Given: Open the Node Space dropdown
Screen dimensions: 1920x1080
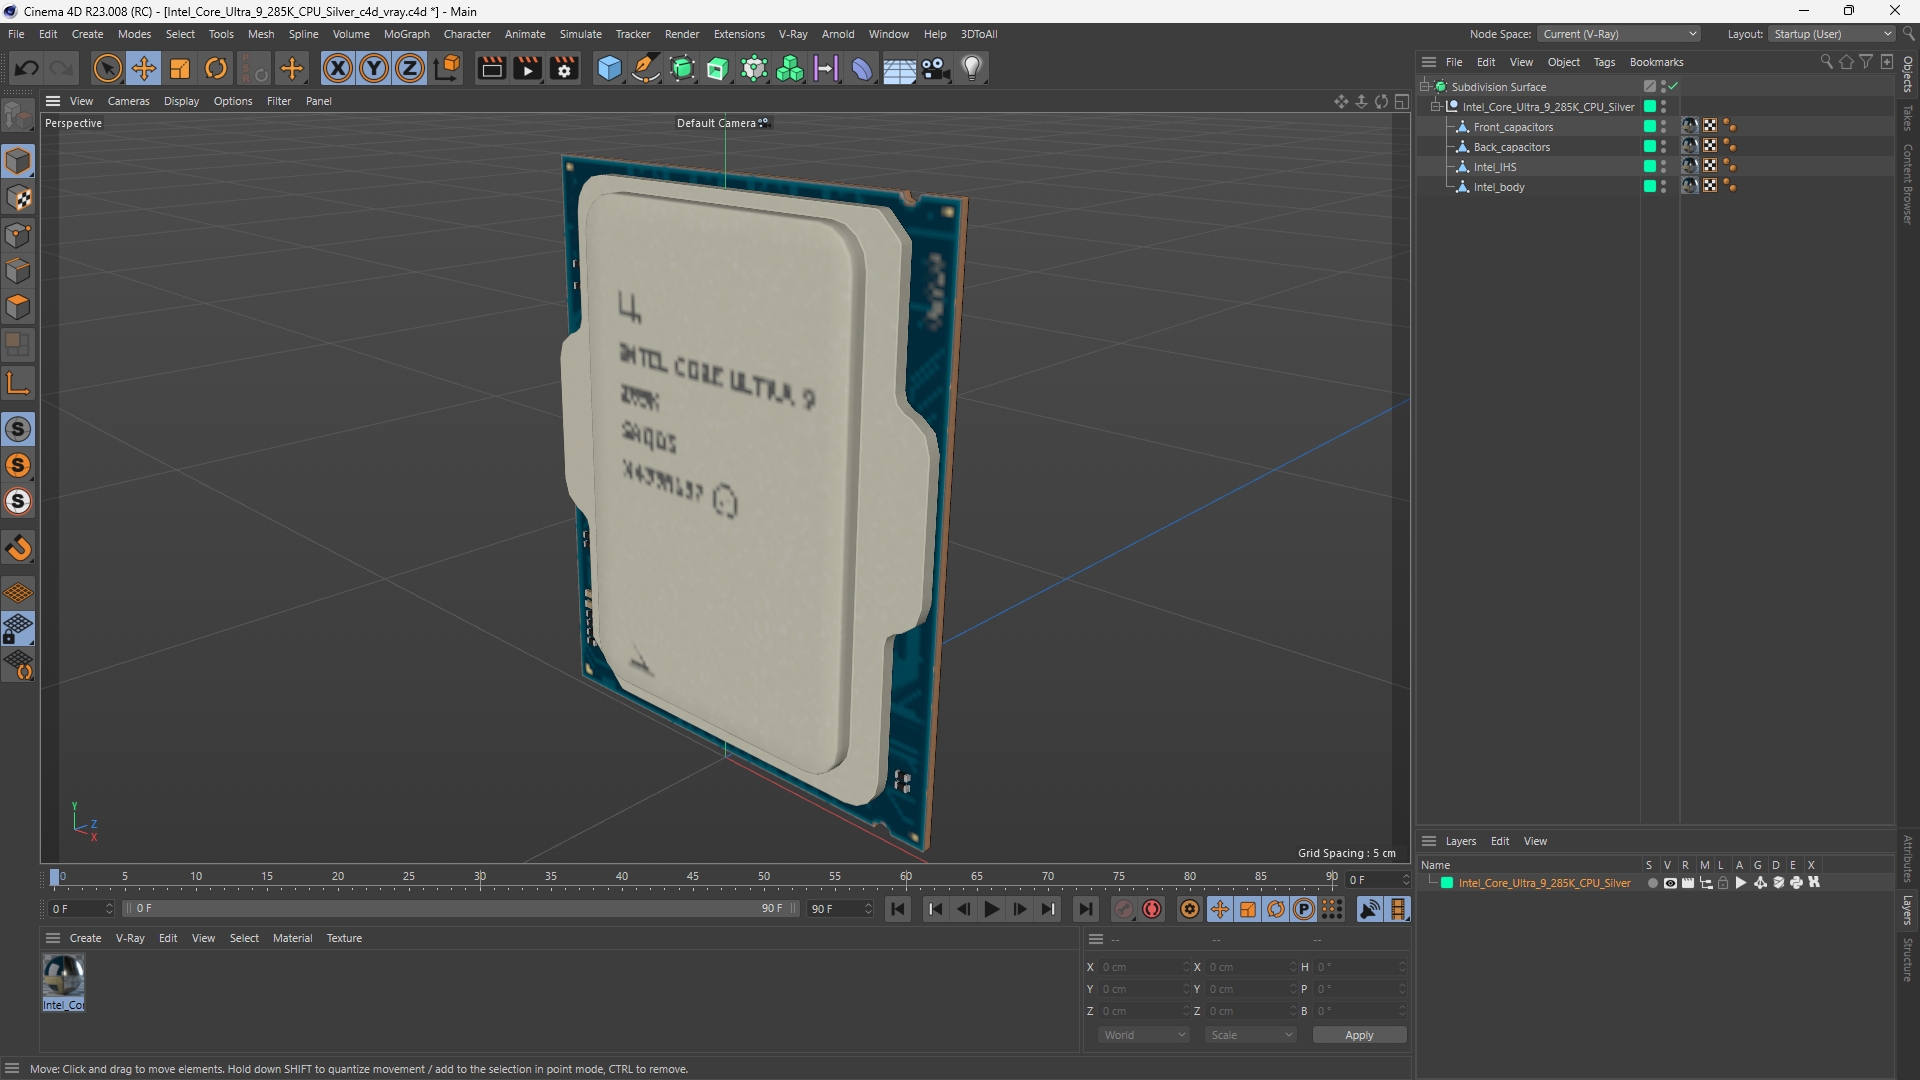Looking at the screenshot, I should [x=1618, y=34].
